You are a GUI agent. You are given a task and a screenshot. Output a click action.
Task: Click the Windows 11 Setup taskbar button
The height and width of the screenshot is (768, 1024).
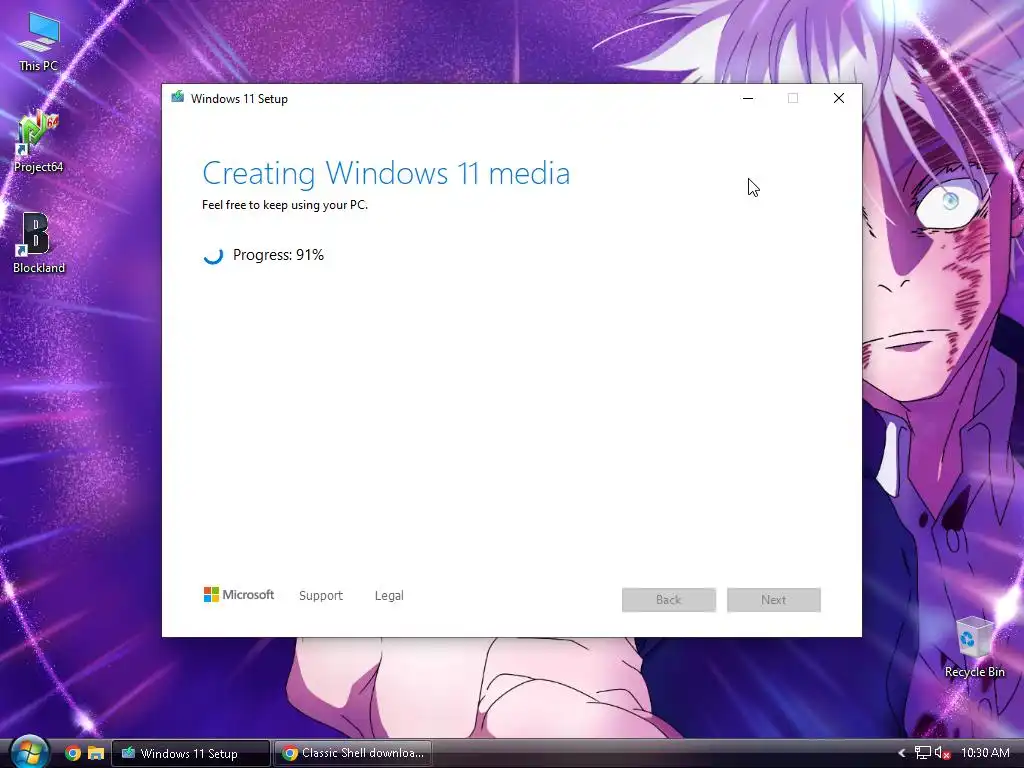coord(190,753)
